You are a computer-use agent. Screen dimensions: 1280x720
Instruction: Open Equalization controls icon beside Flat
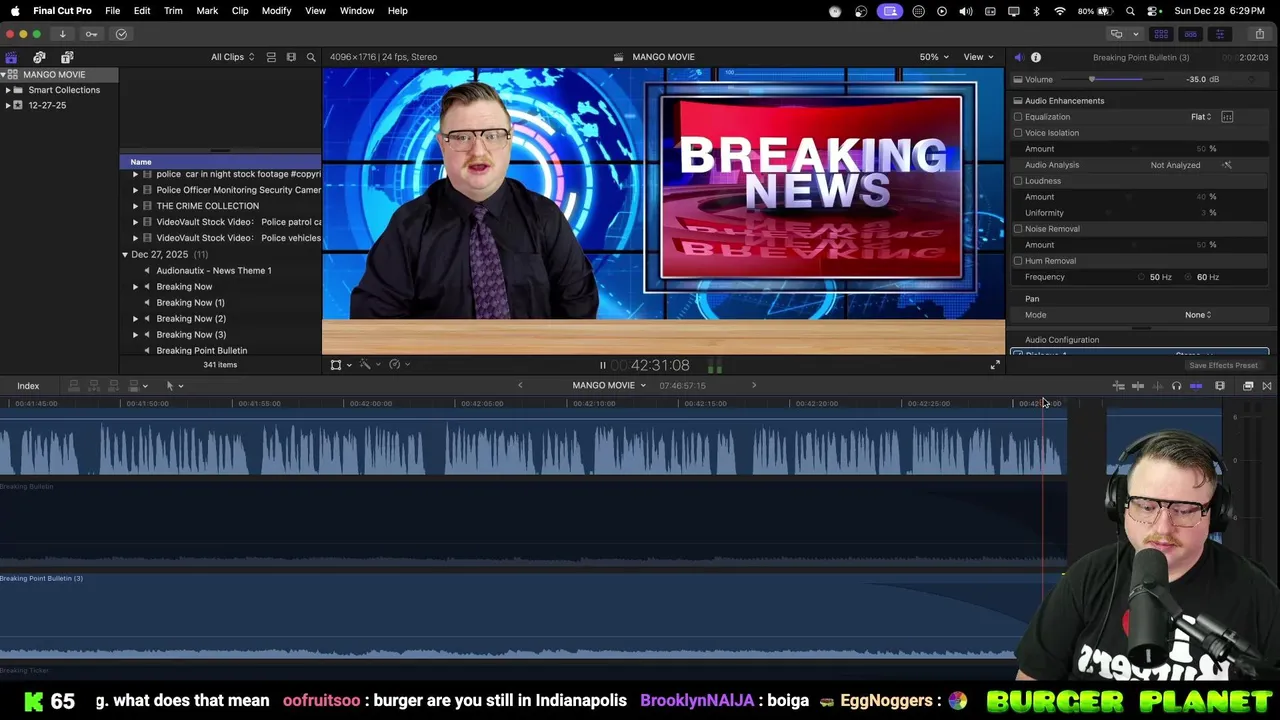[x=1227, y=117]
